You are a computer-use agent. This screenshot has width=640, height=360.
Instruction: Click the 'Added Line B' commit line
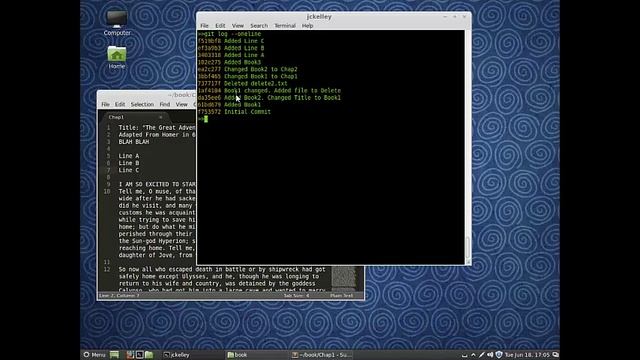coord(231,48)
